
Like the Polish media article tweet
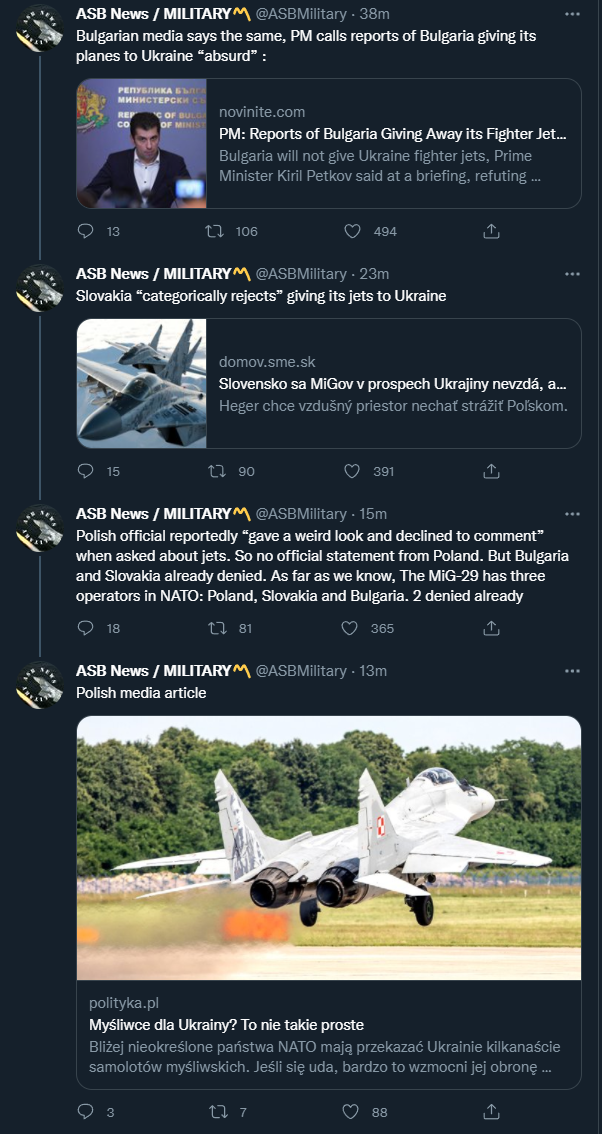(352, 1111)
